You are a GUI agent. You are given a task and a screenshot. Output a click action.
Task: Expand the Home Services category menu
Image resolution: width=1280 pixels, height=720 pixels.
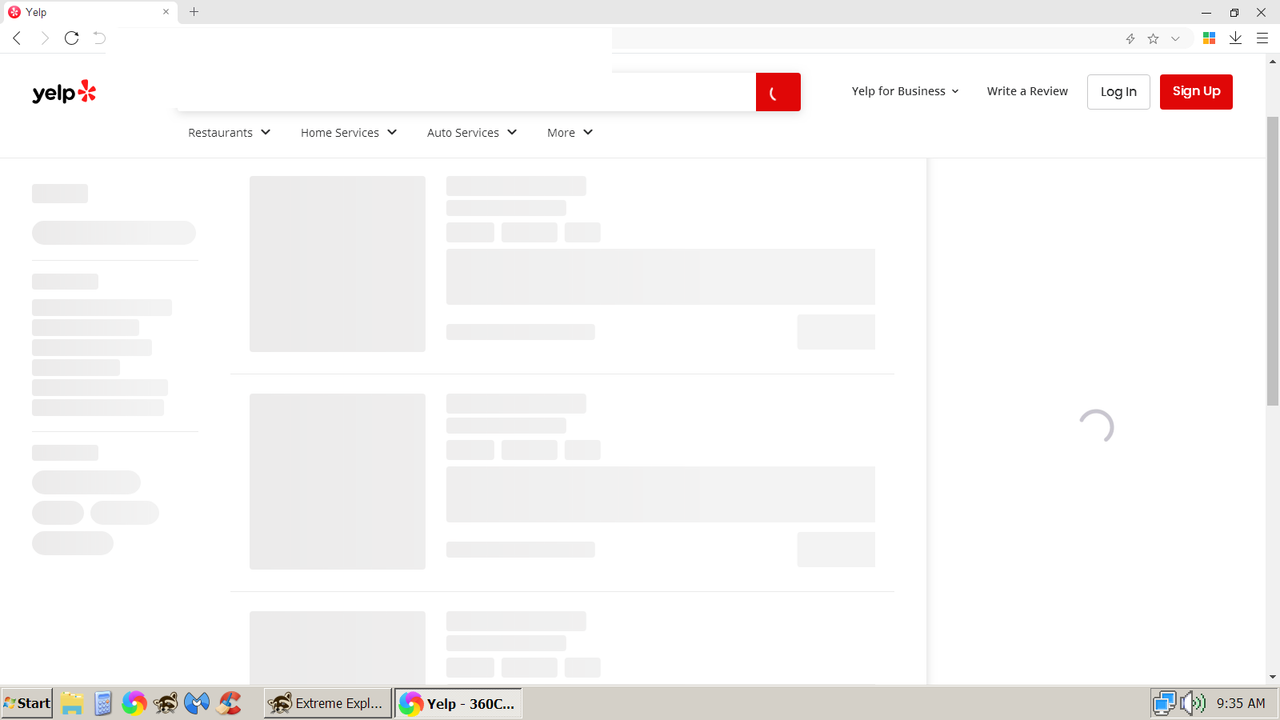(x=349, y=132)
